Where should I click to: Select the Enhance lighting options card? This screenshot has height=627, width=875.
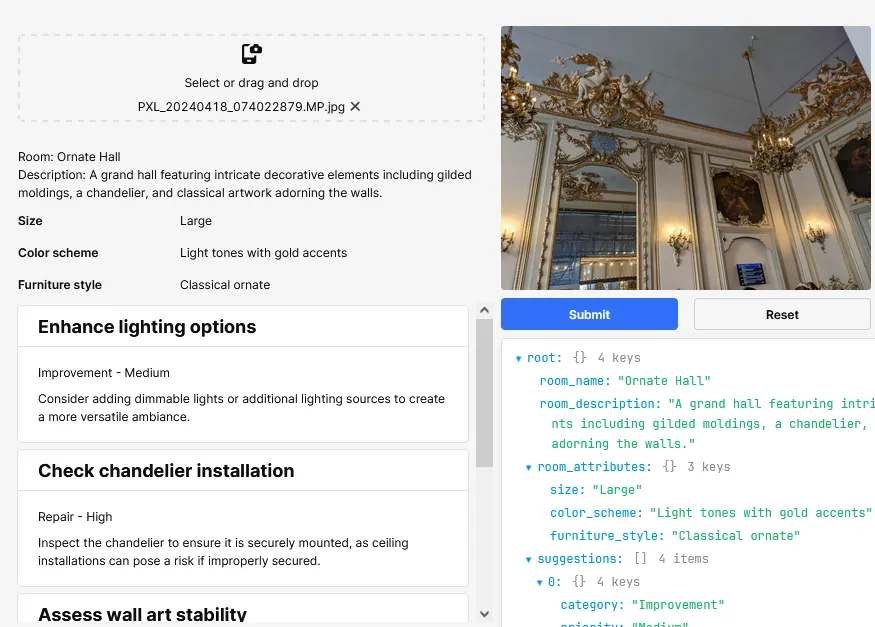243,374
